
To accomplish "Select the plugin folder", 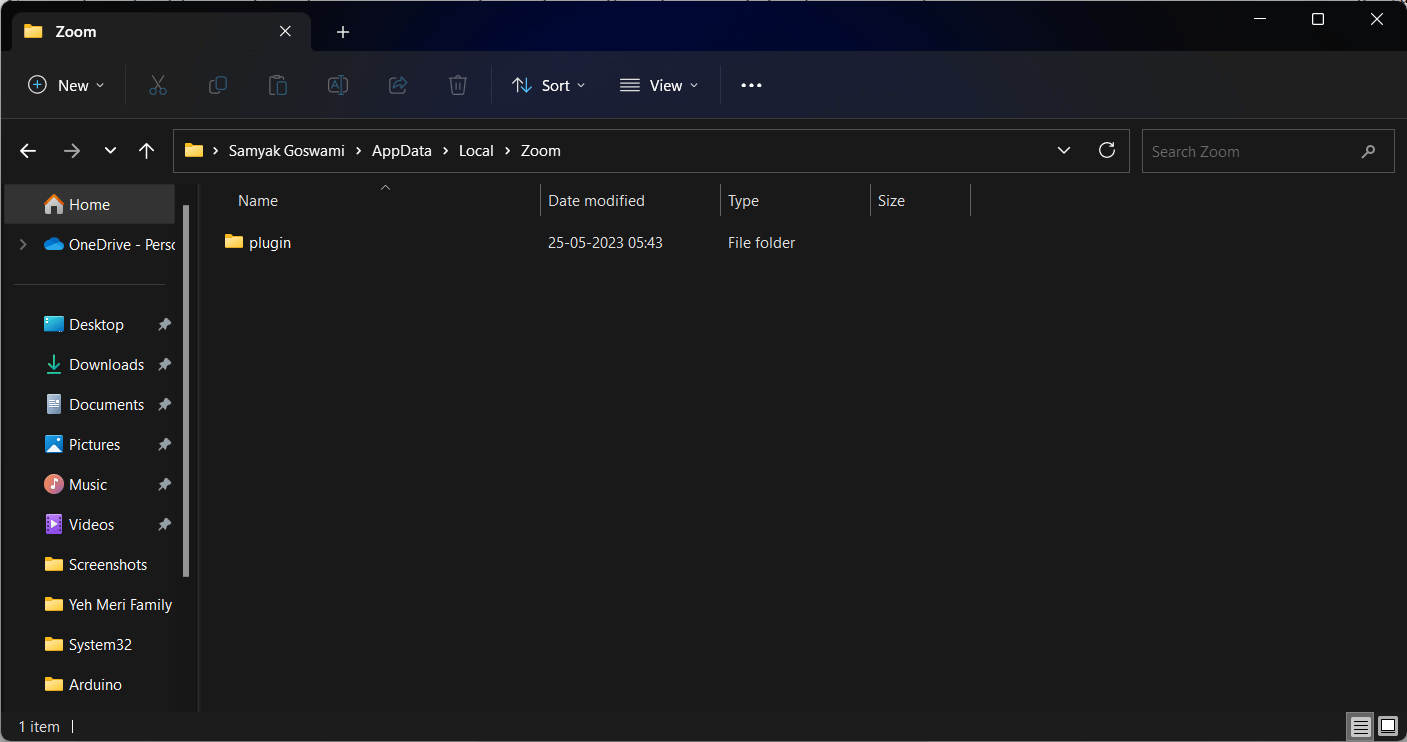I will pos(269,243).
